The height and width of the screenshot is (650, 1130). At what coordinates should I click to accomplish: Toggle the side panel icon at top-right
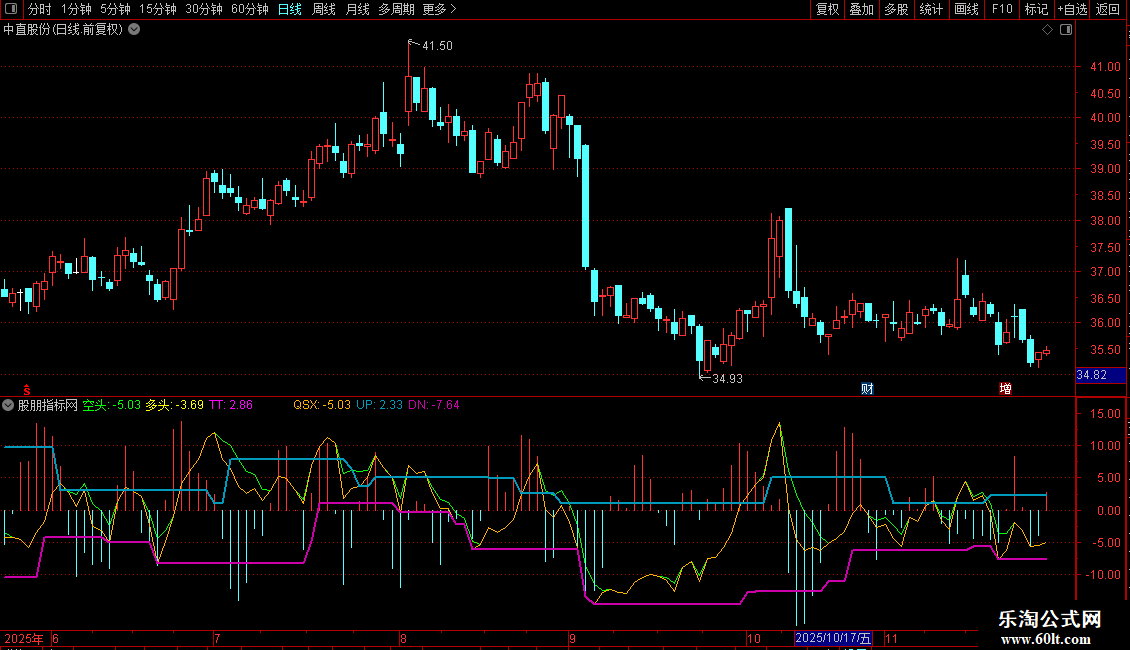(x=1066, y=30)
